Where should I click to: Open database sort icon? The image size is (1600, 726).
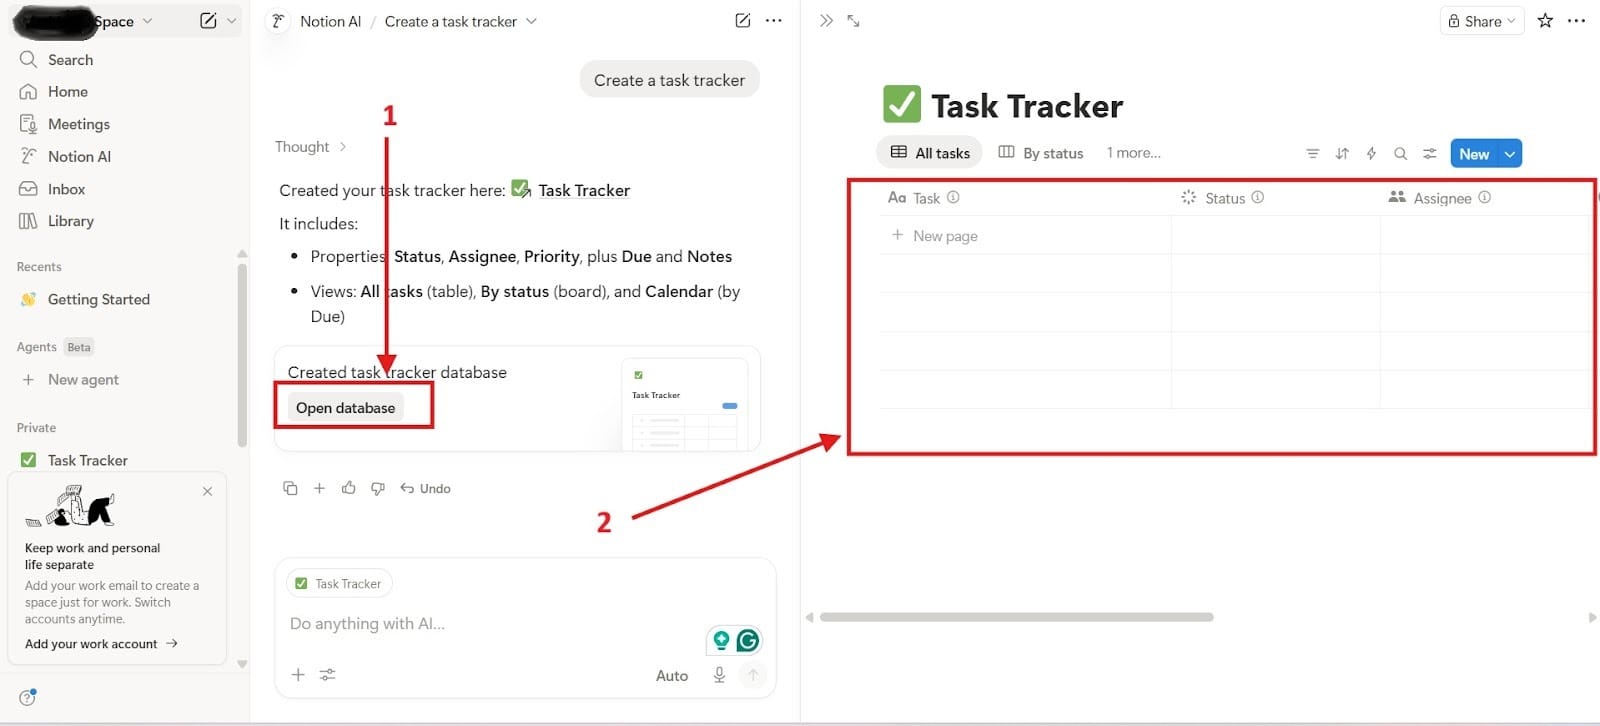[1342, 154]
